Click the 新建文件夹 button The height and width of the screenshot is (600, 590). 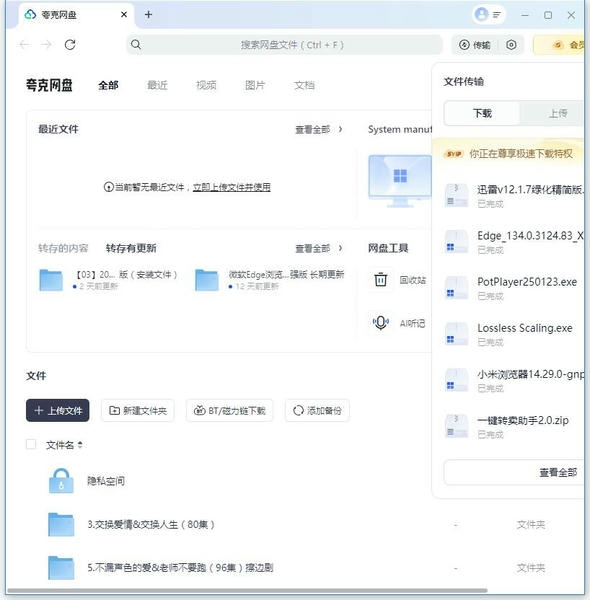pos(138,411)
